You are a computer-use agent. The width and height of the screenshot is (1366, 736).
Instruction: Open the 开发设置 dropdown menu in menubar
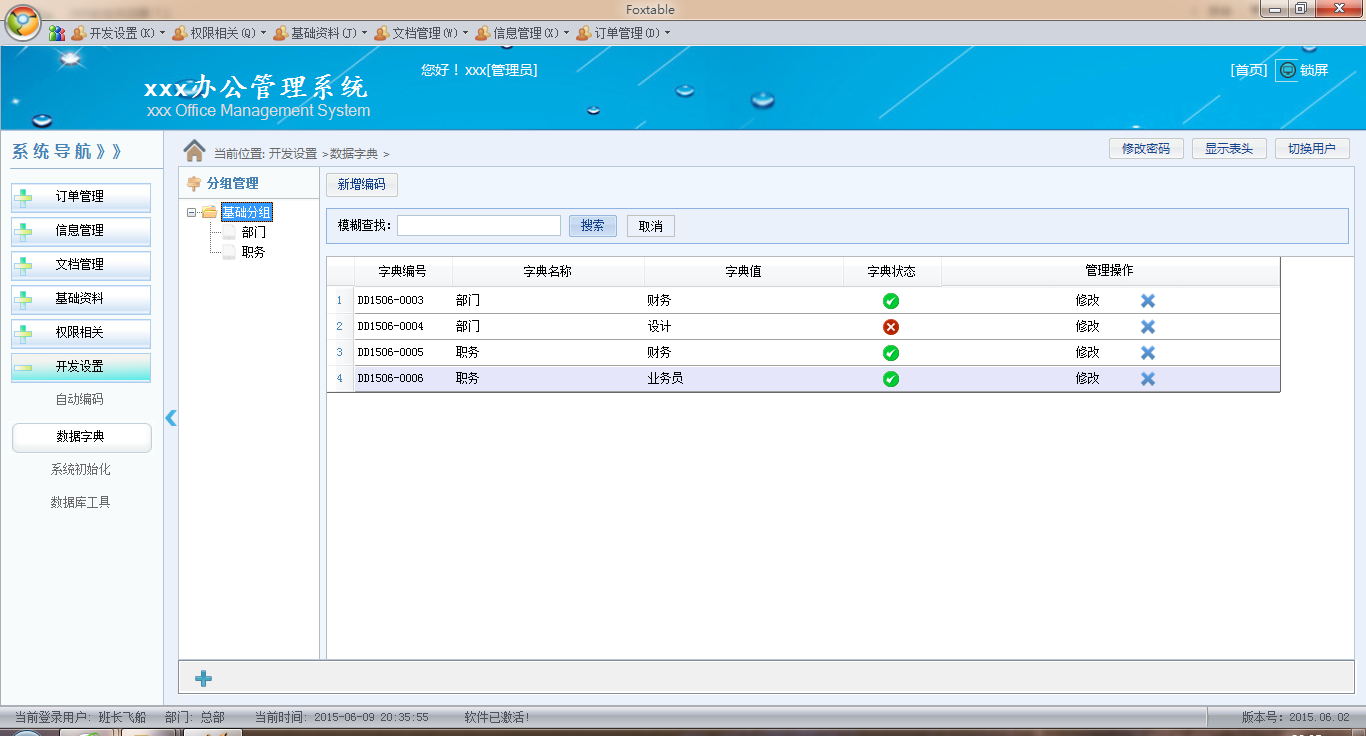pos(119,33)
